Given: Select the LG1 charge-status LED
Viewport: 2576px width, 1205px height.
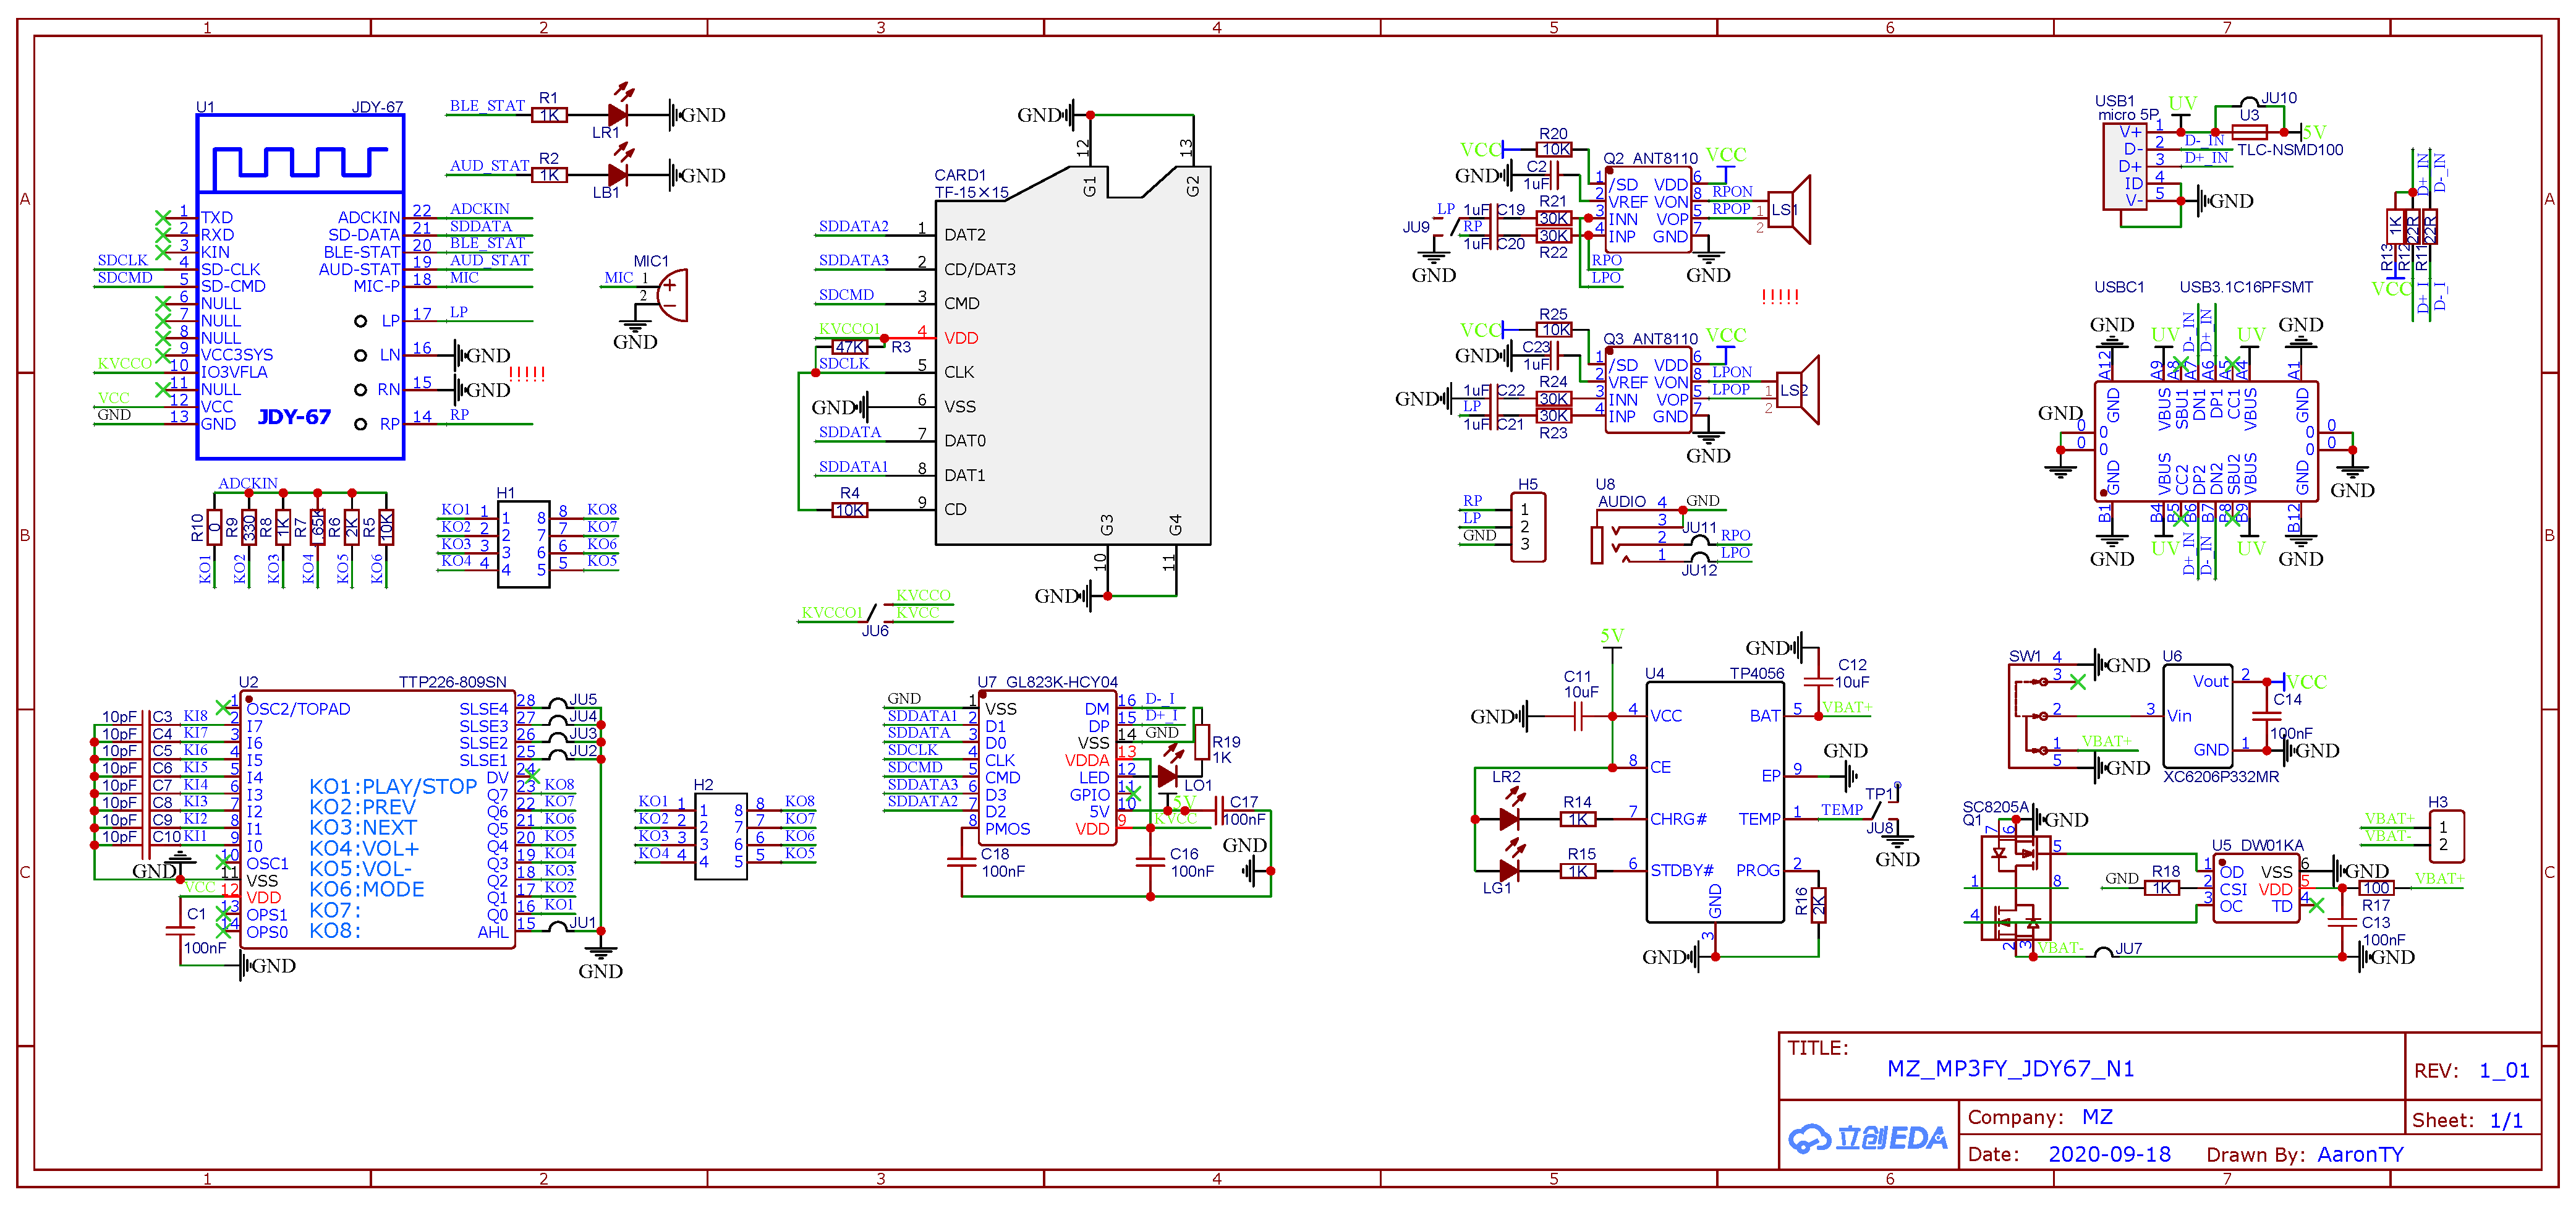Looking at the screenshot, I should point(1510,871).
